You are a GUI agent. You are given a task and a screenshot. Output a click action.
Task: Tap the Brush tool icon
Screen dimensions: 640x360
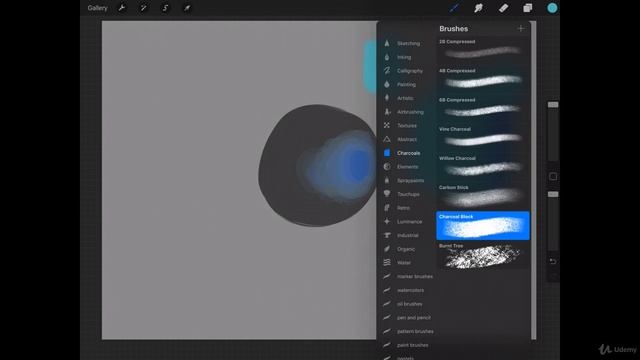(x=454, y=8)
